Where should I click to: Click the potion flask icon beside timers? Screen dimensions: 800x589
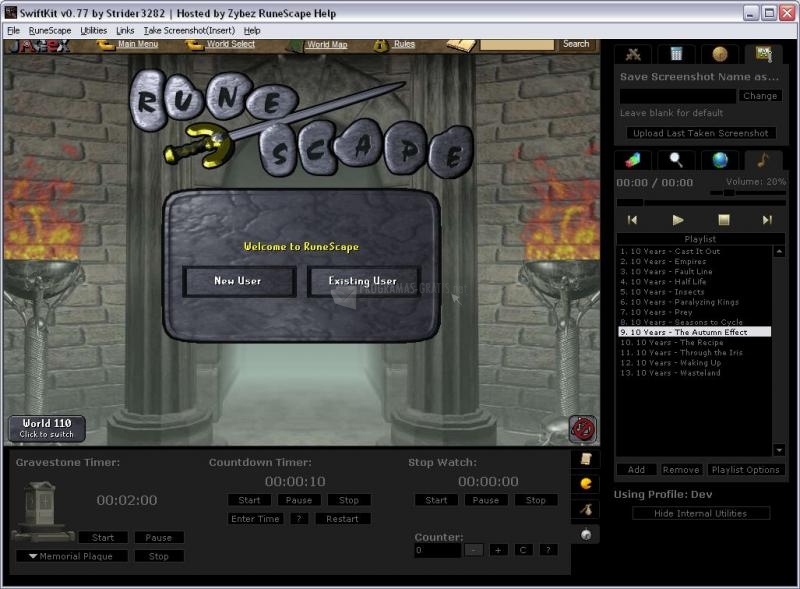[586, 509]
